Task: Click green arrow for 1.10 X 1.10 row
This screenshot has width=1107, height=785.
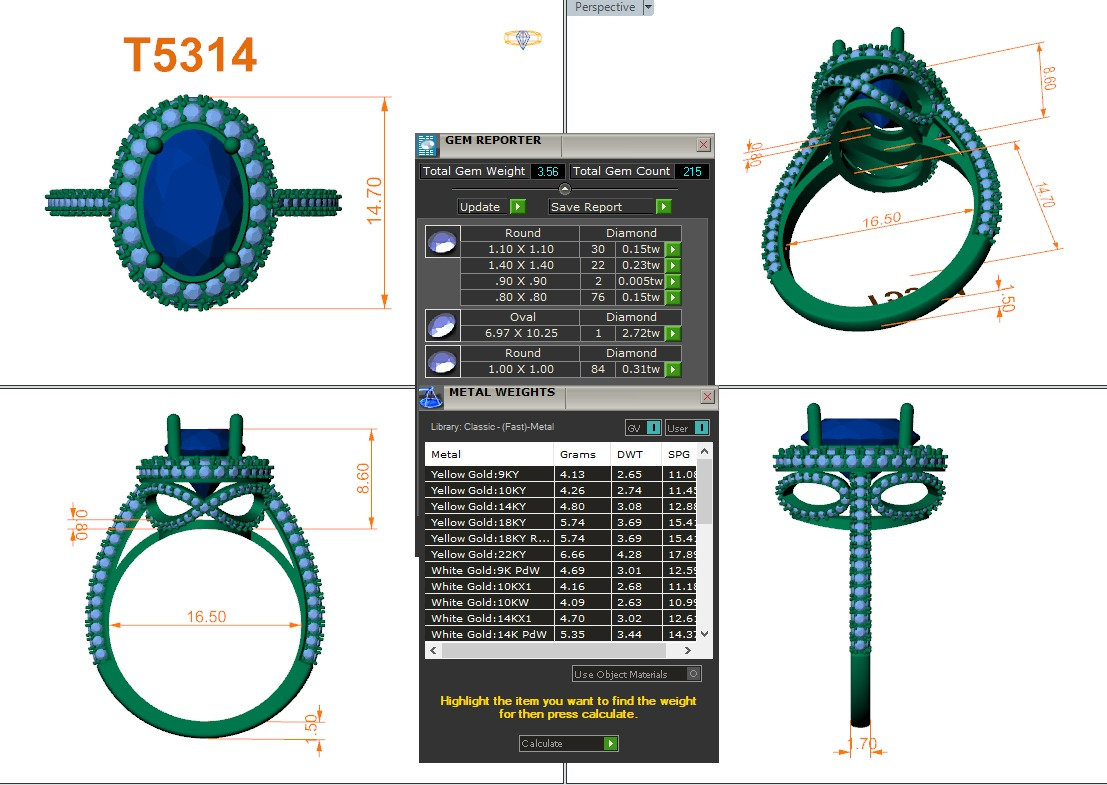Action: (x=673, y=249)
